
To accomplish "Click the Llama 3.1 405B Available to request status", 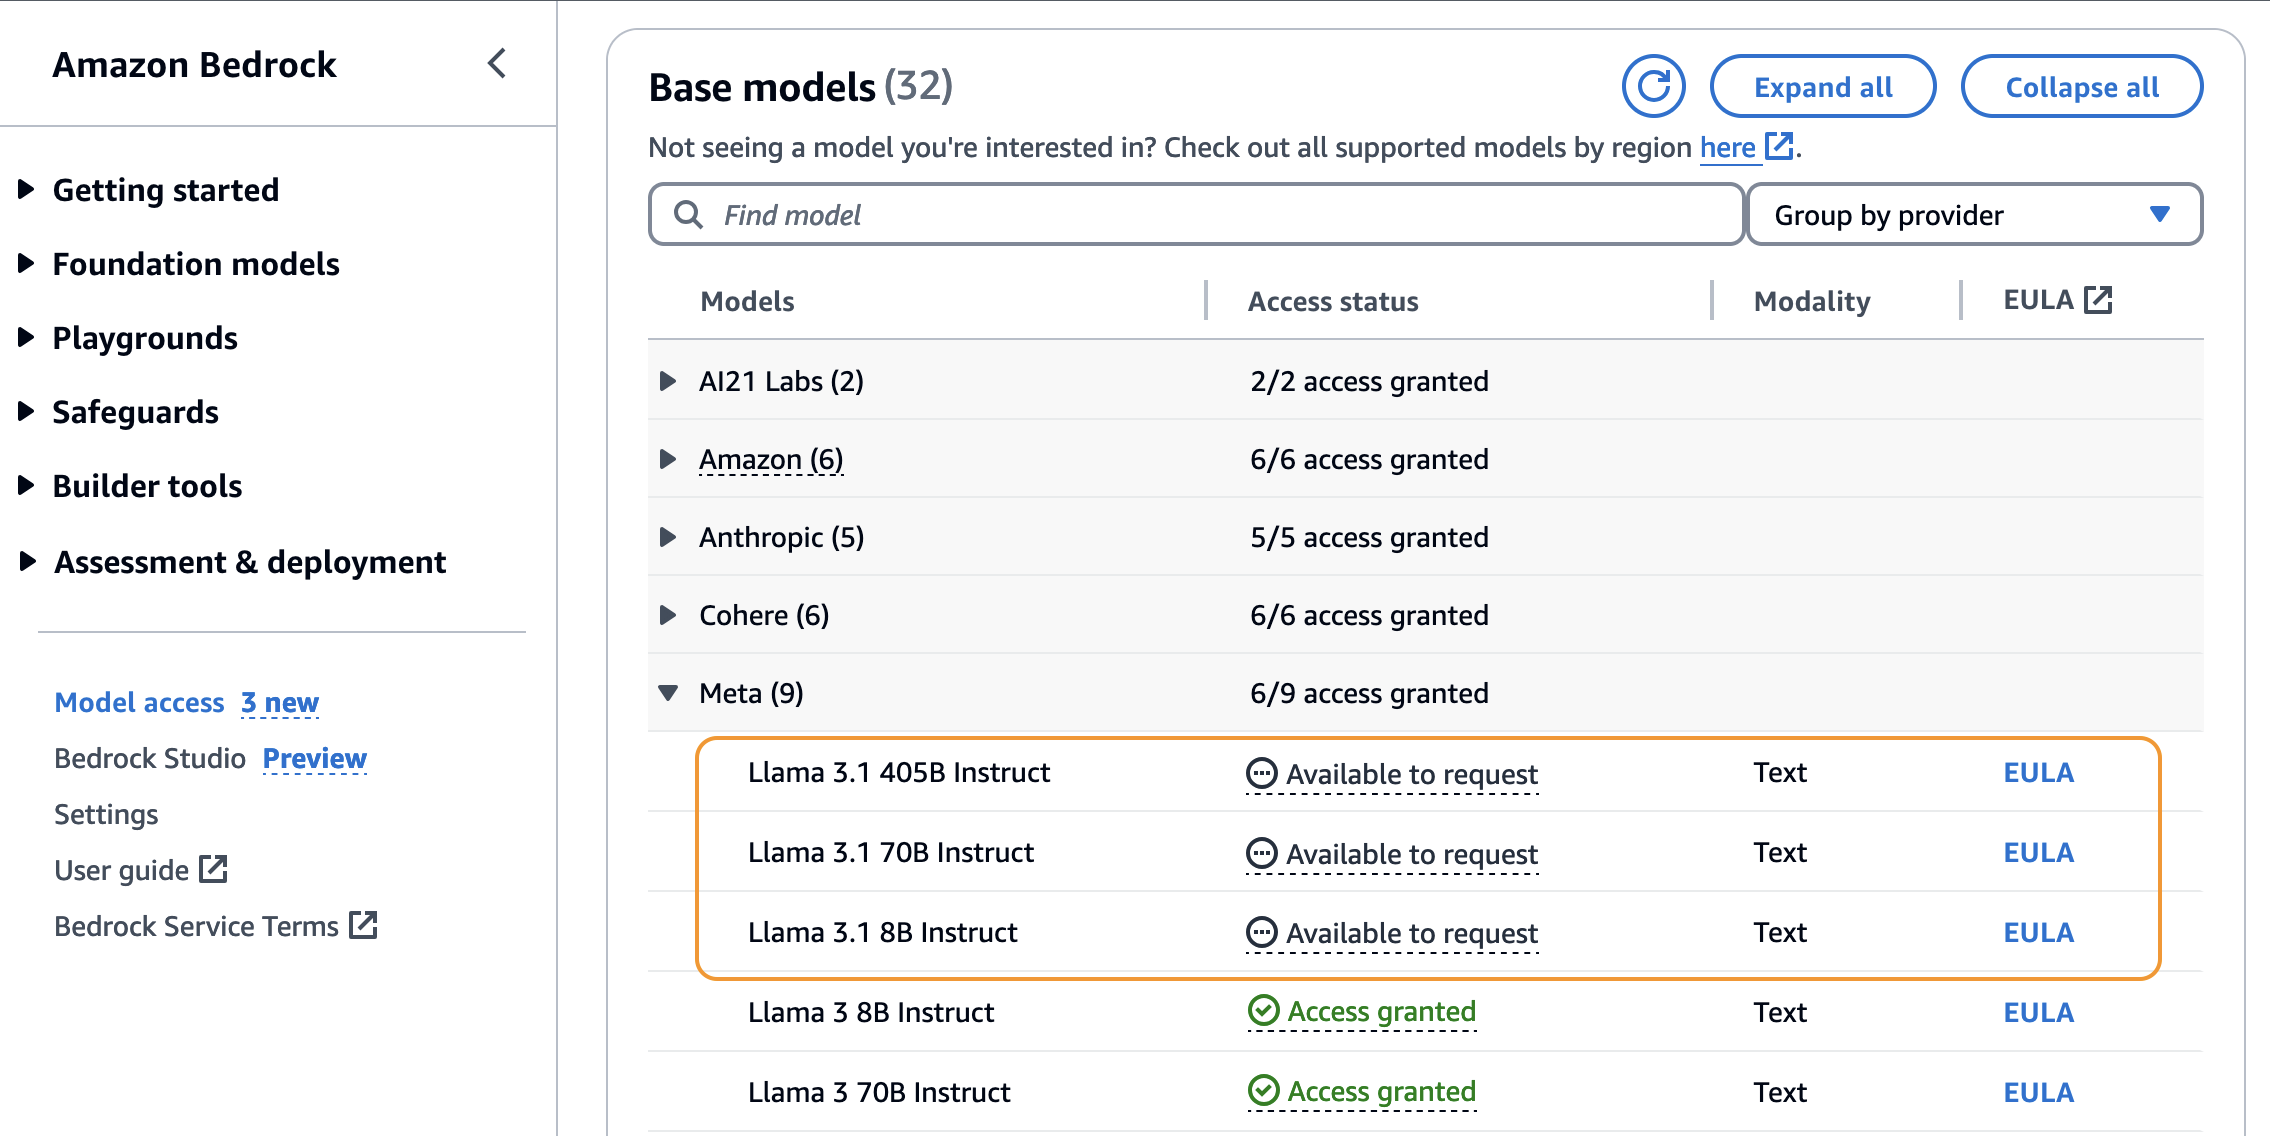I will (1392, 774).
